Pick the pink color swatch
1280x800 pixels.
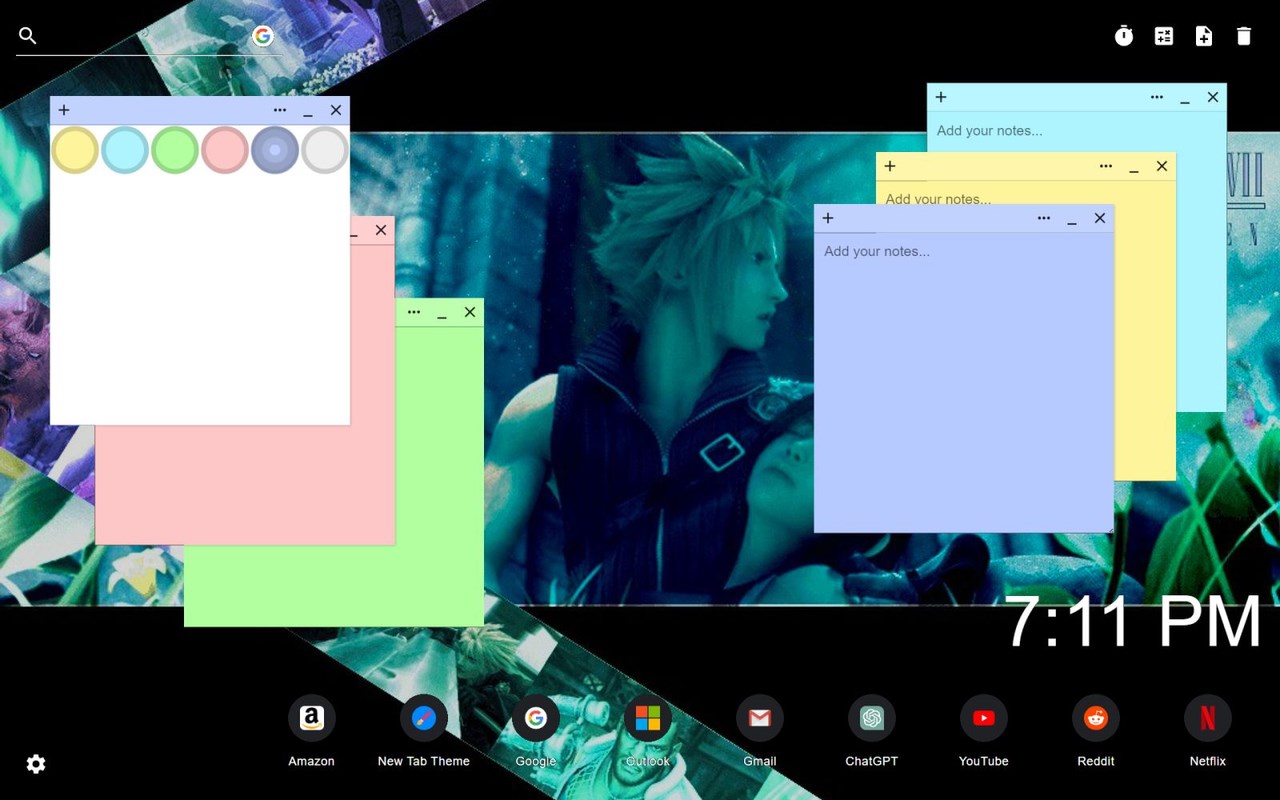(225, 150)
